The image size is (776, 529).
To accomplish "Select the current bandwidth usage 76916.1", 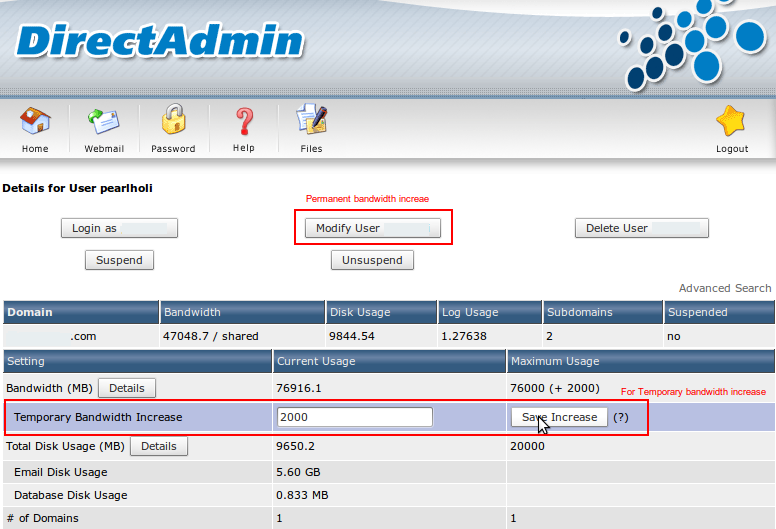I will [x=299, y=388].
